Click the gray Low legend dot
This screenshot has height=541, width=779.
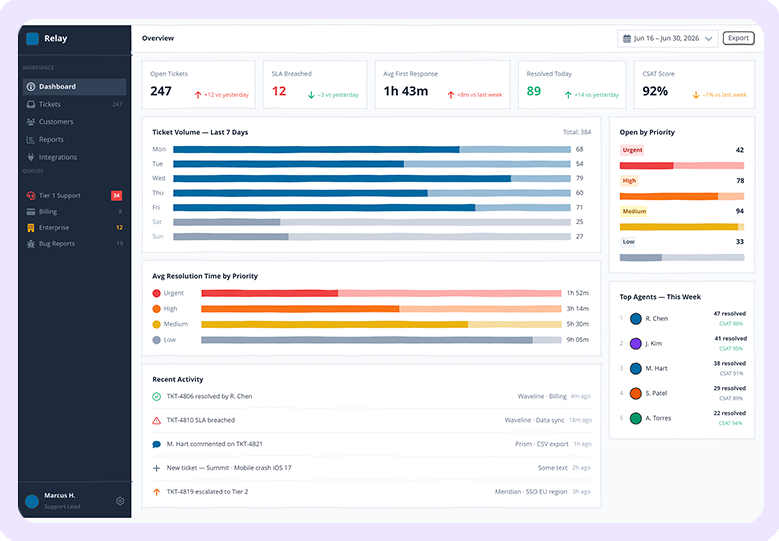156,340
